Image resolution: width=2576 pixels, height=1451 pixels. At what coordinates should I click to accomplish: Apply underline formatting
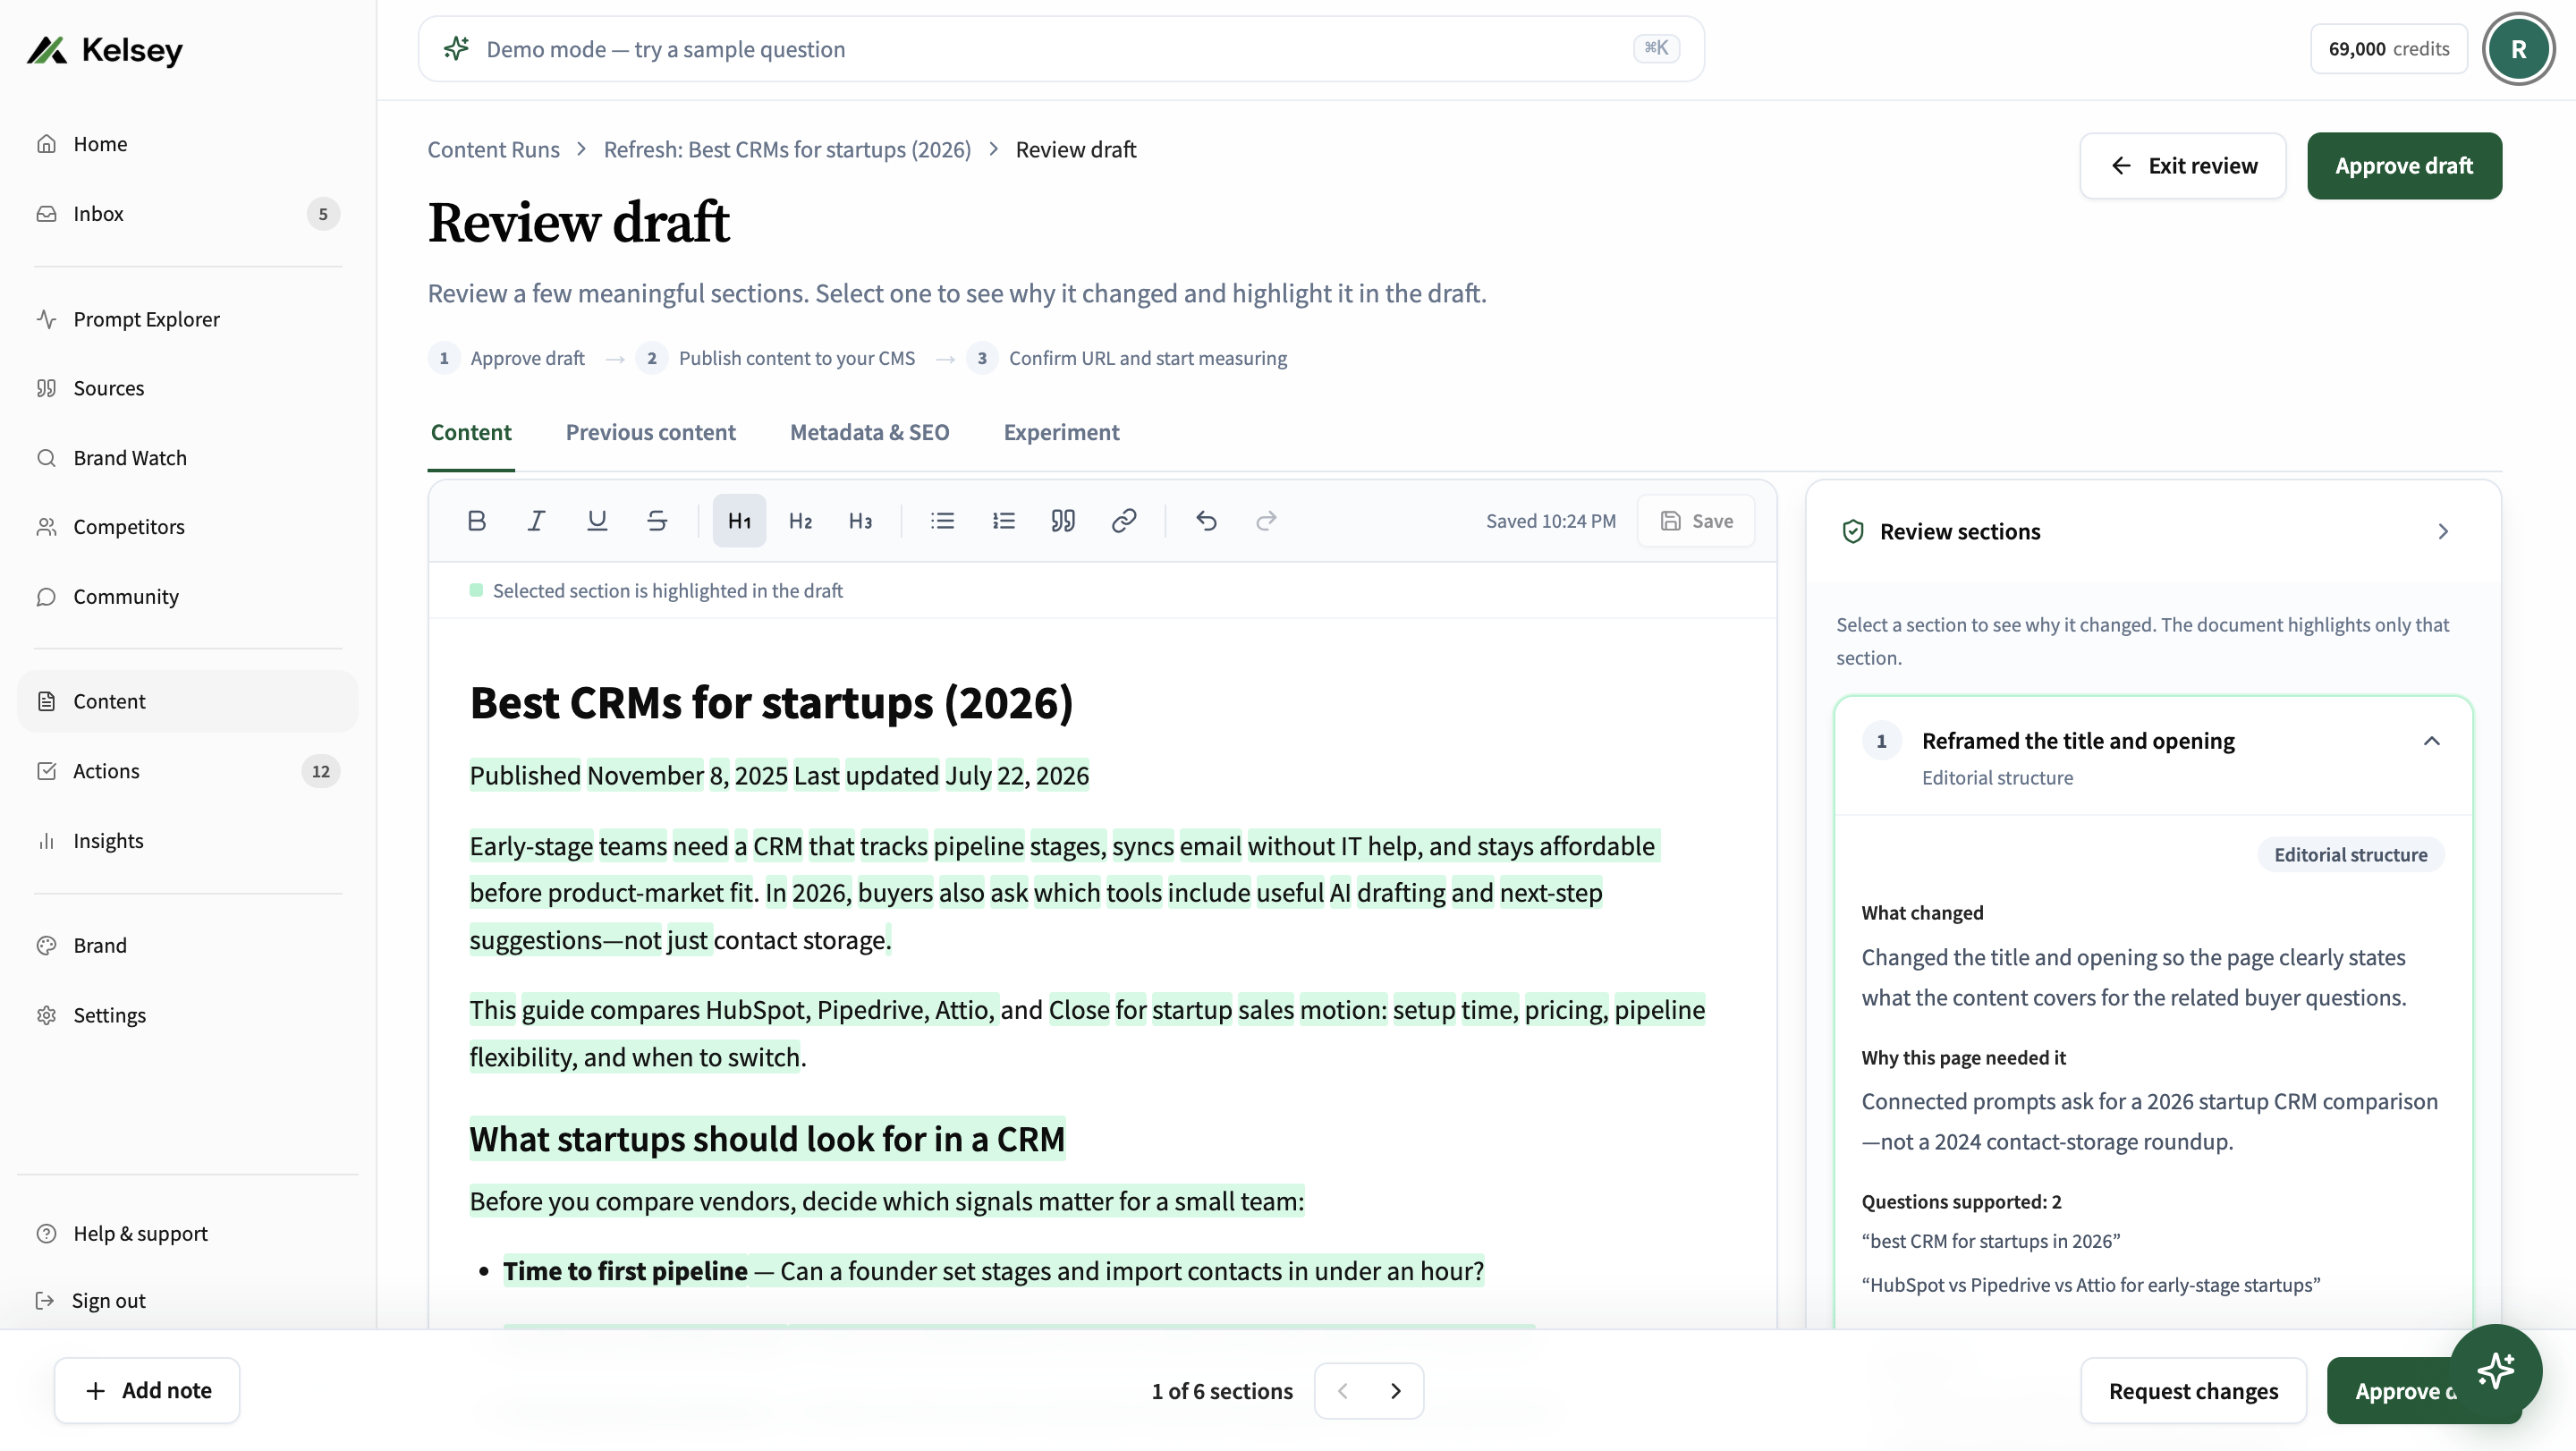coord(597,520)
